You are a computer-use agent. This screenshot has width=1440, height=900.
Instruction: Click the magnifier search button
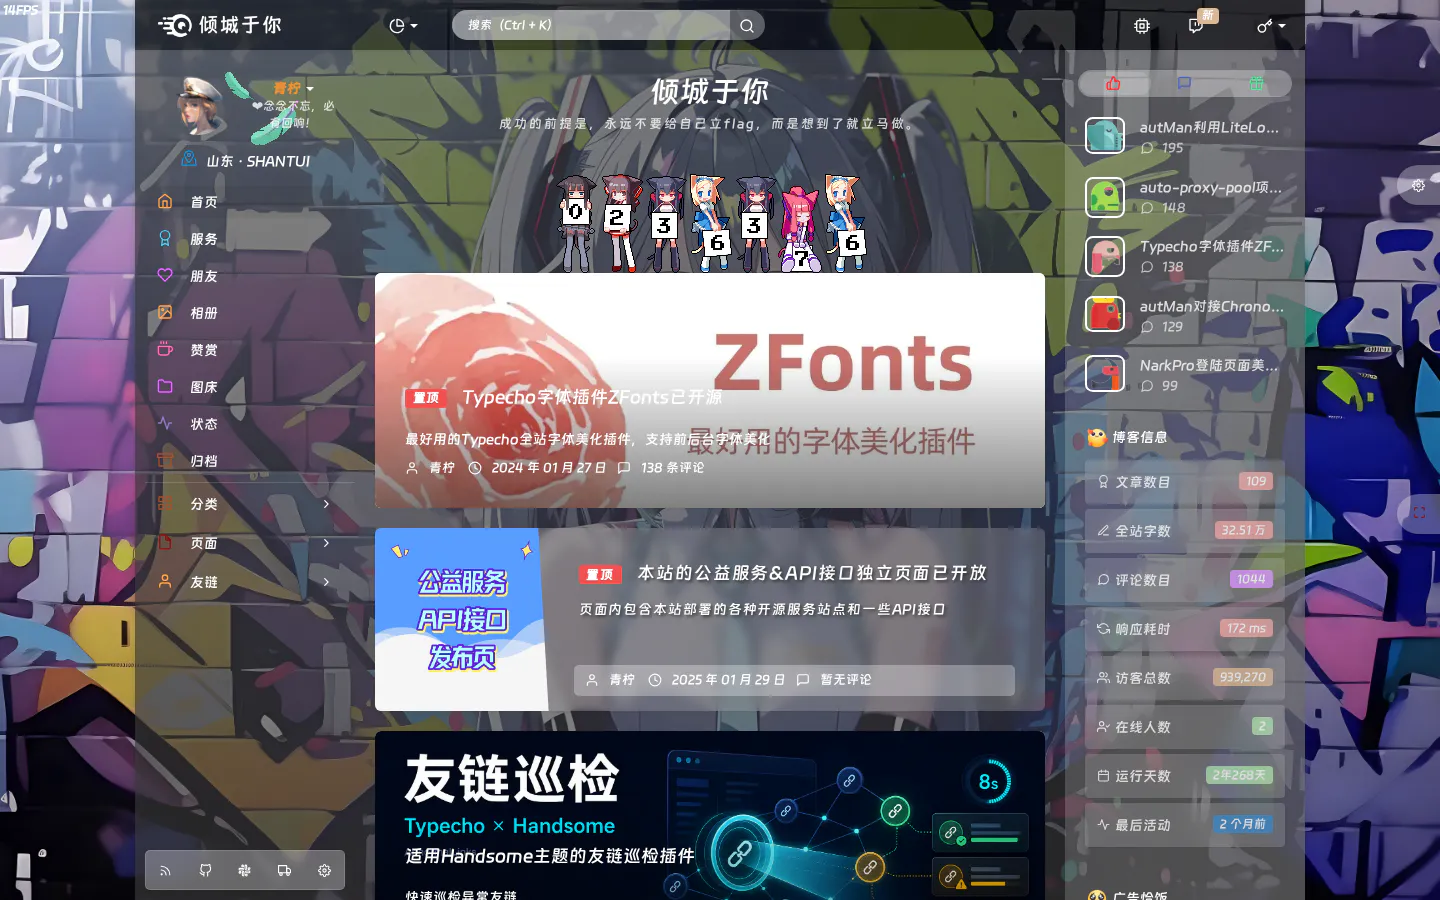coord(747,26)
